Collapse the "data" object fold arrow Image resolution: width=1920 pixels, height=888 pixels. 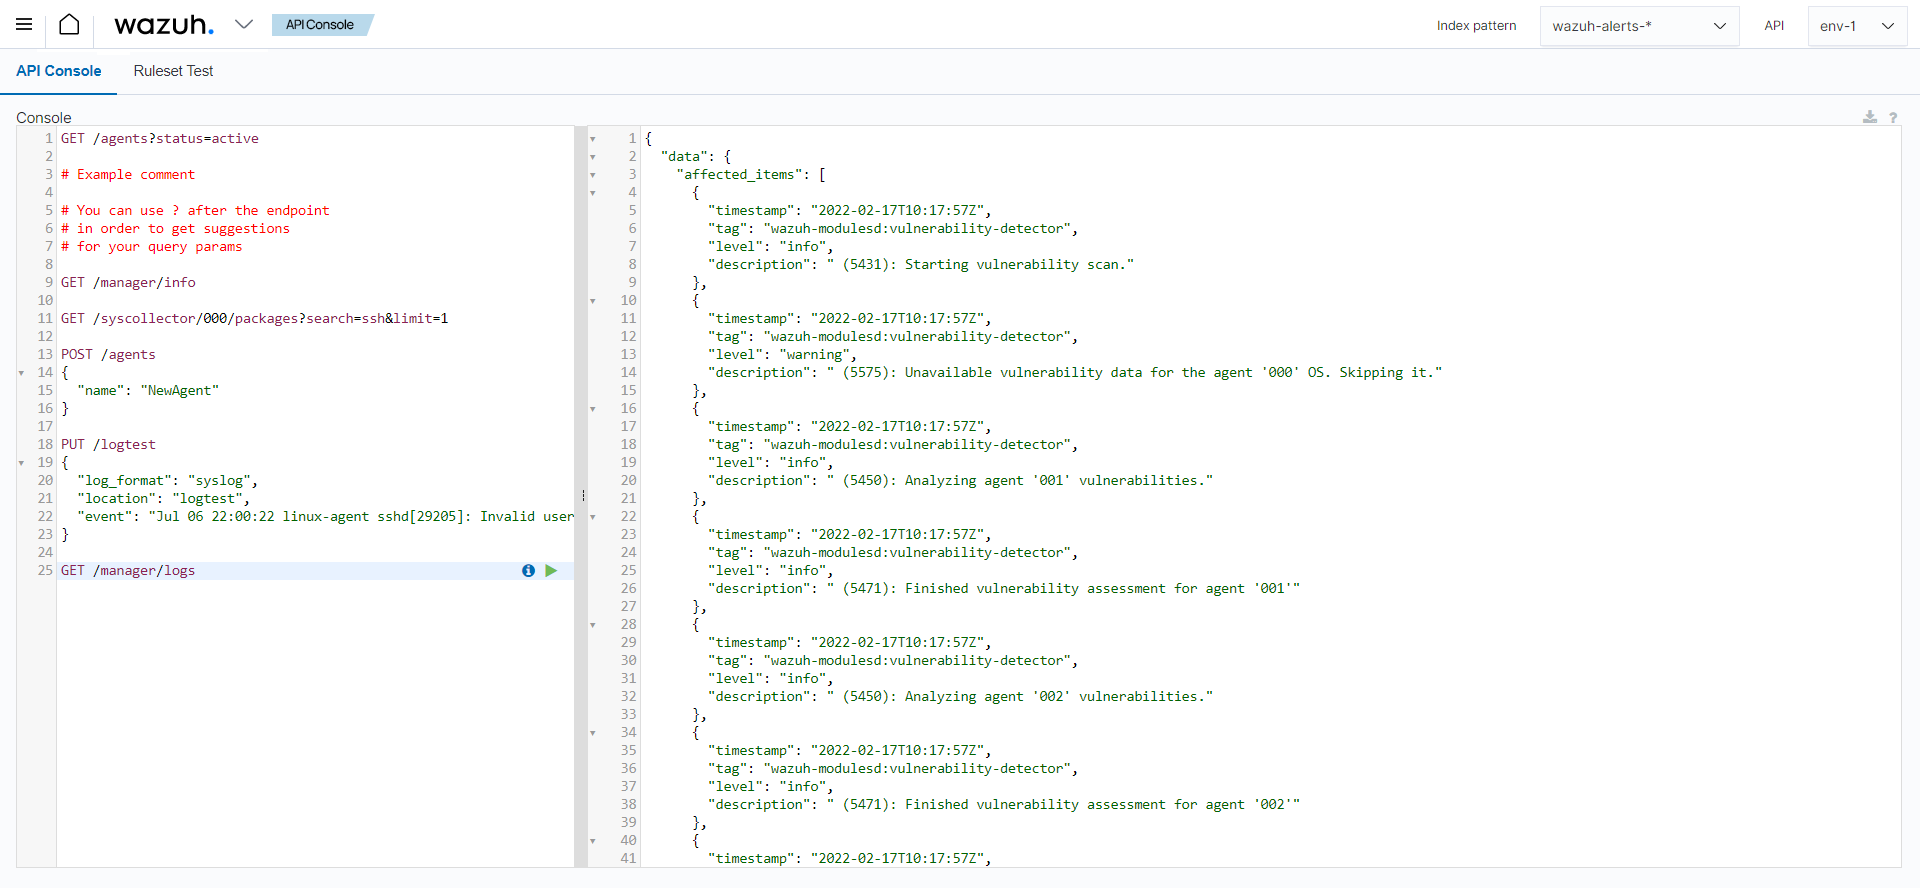click(x=593, y=157)
